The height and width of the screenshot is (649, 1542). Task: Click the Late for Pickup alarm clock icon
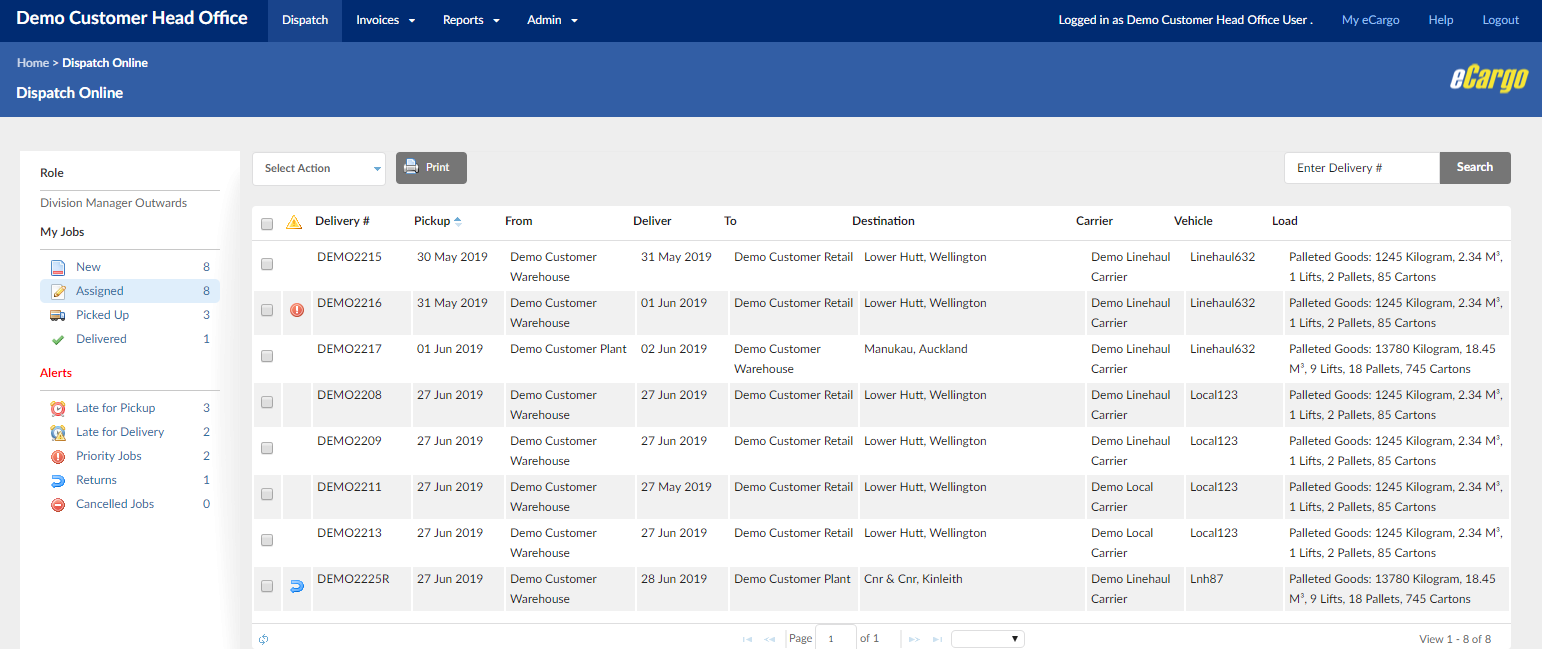(59, 408)
